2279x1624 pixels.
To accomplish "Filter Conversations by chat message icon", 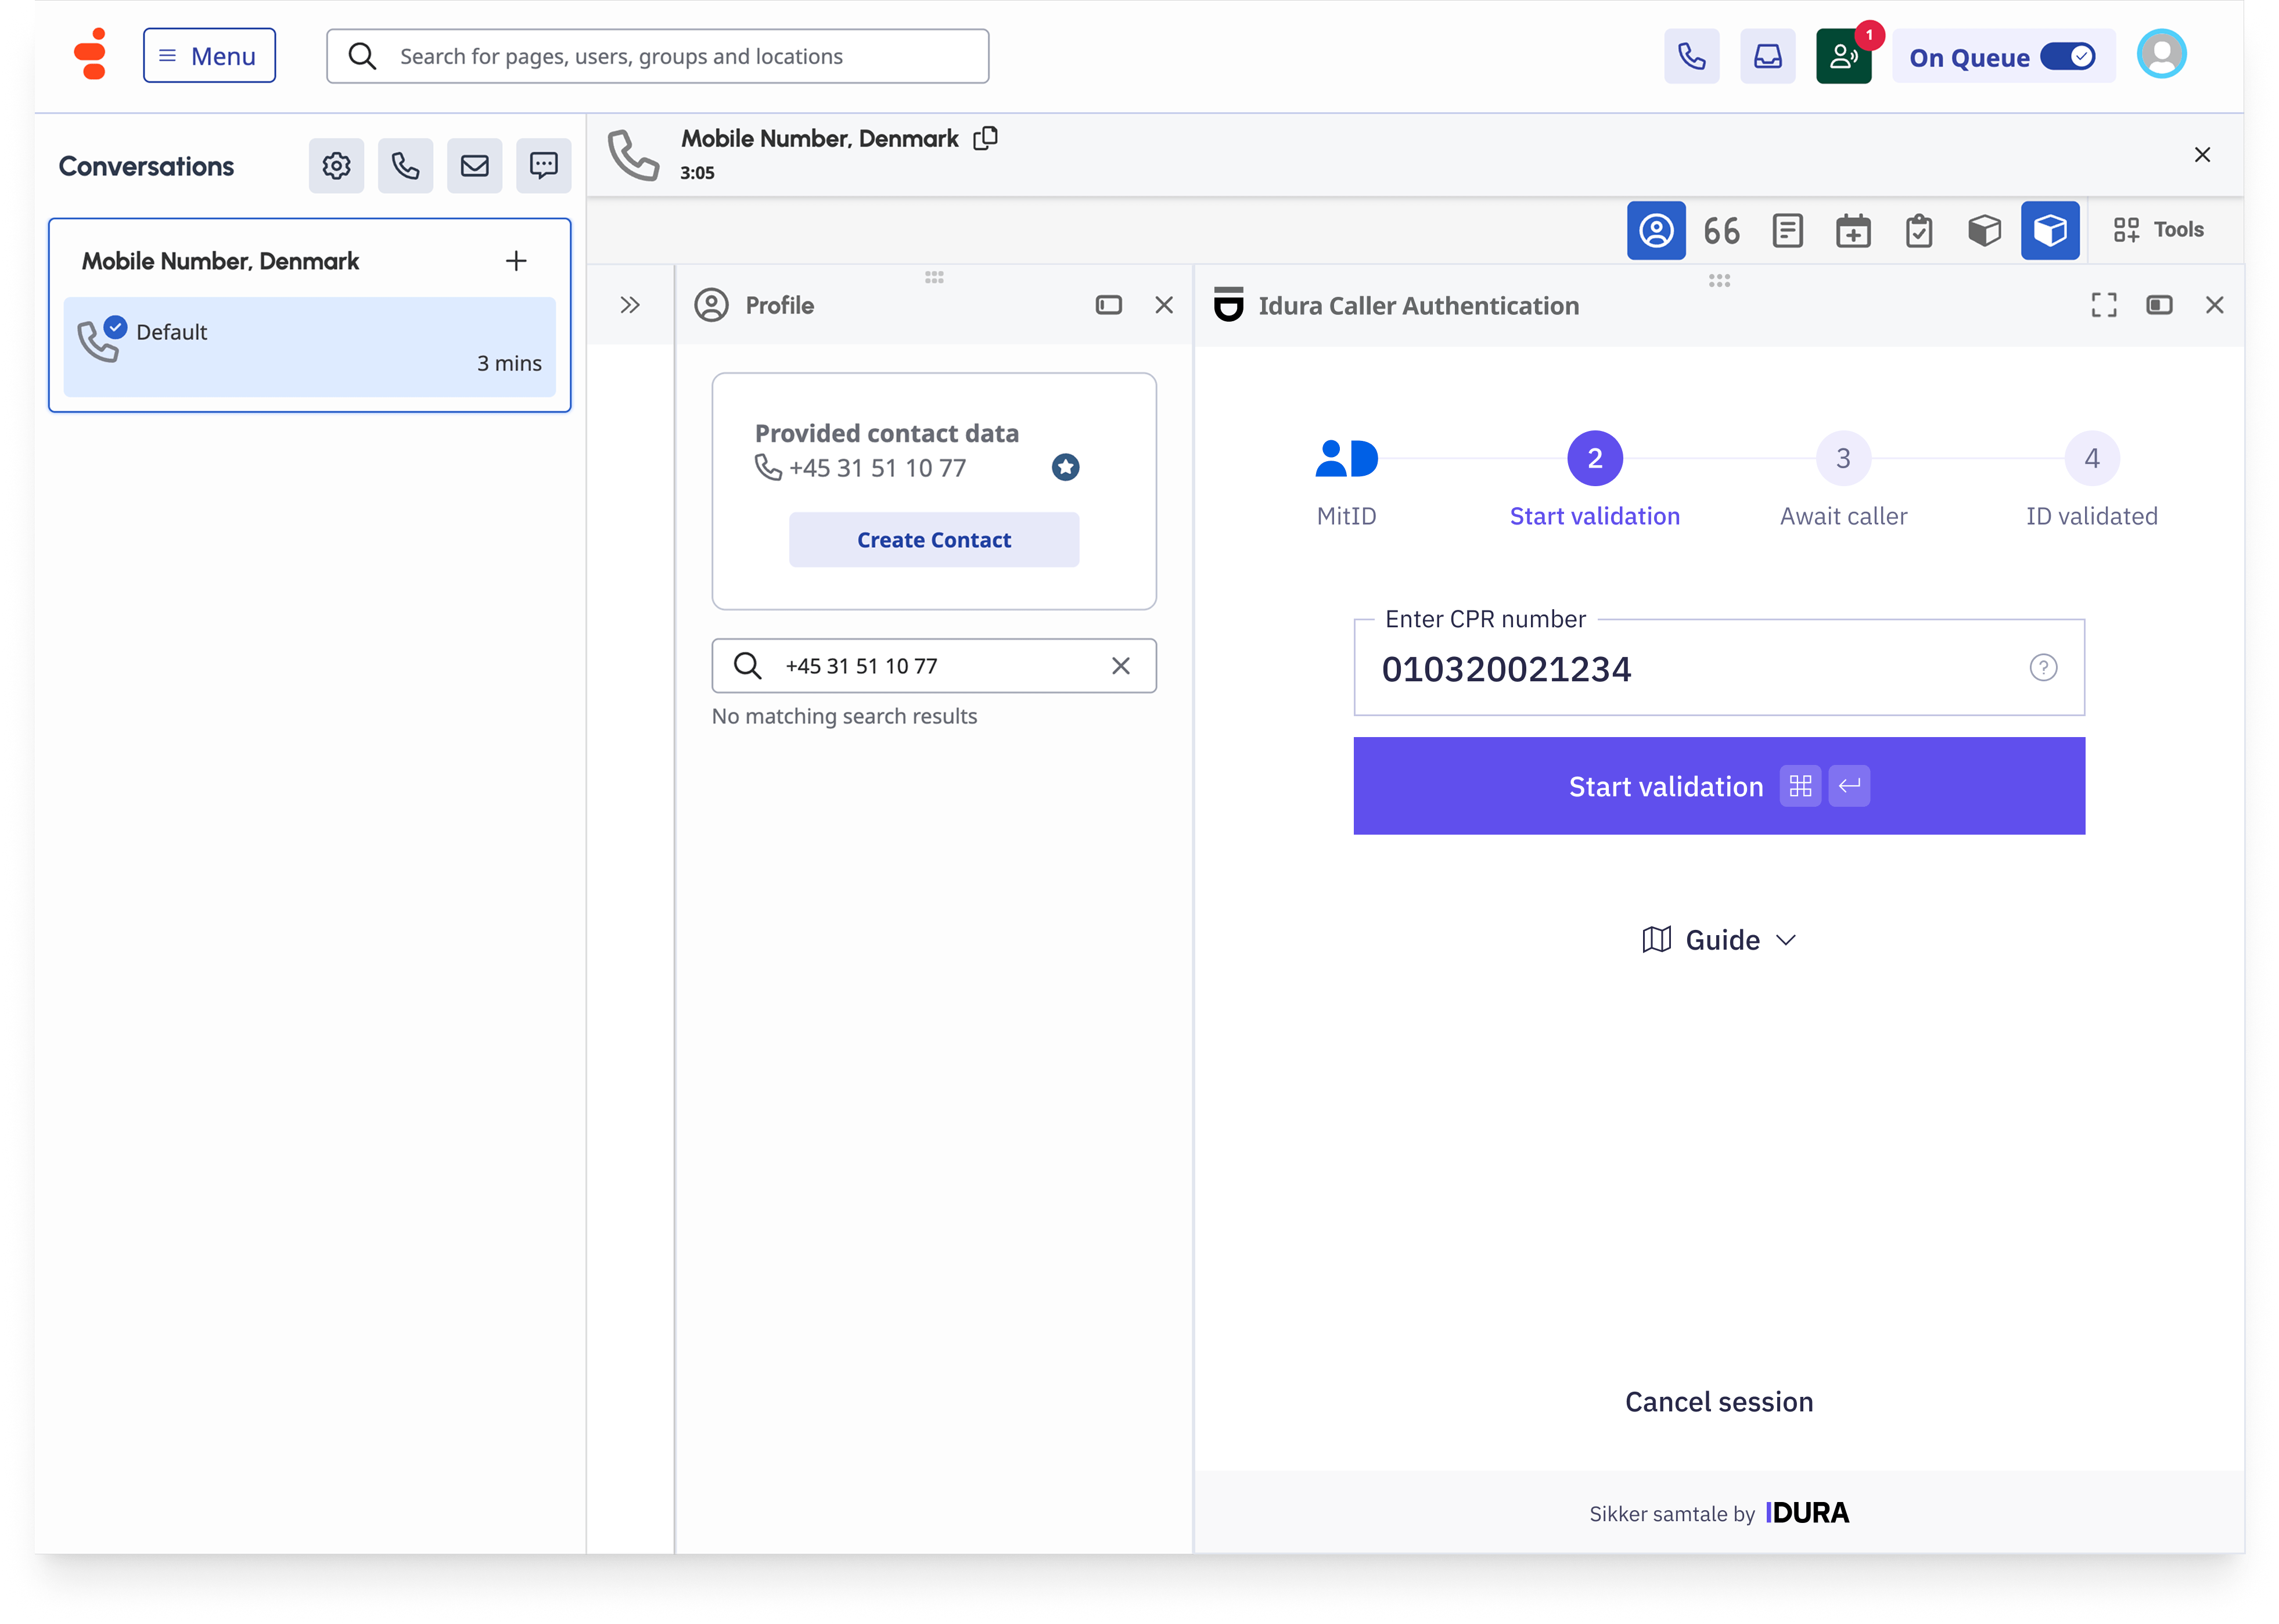I will (543, 166).
